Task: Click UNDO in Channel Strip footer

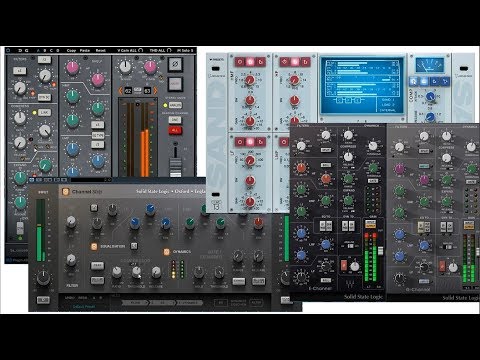Action: pos(70,298)
